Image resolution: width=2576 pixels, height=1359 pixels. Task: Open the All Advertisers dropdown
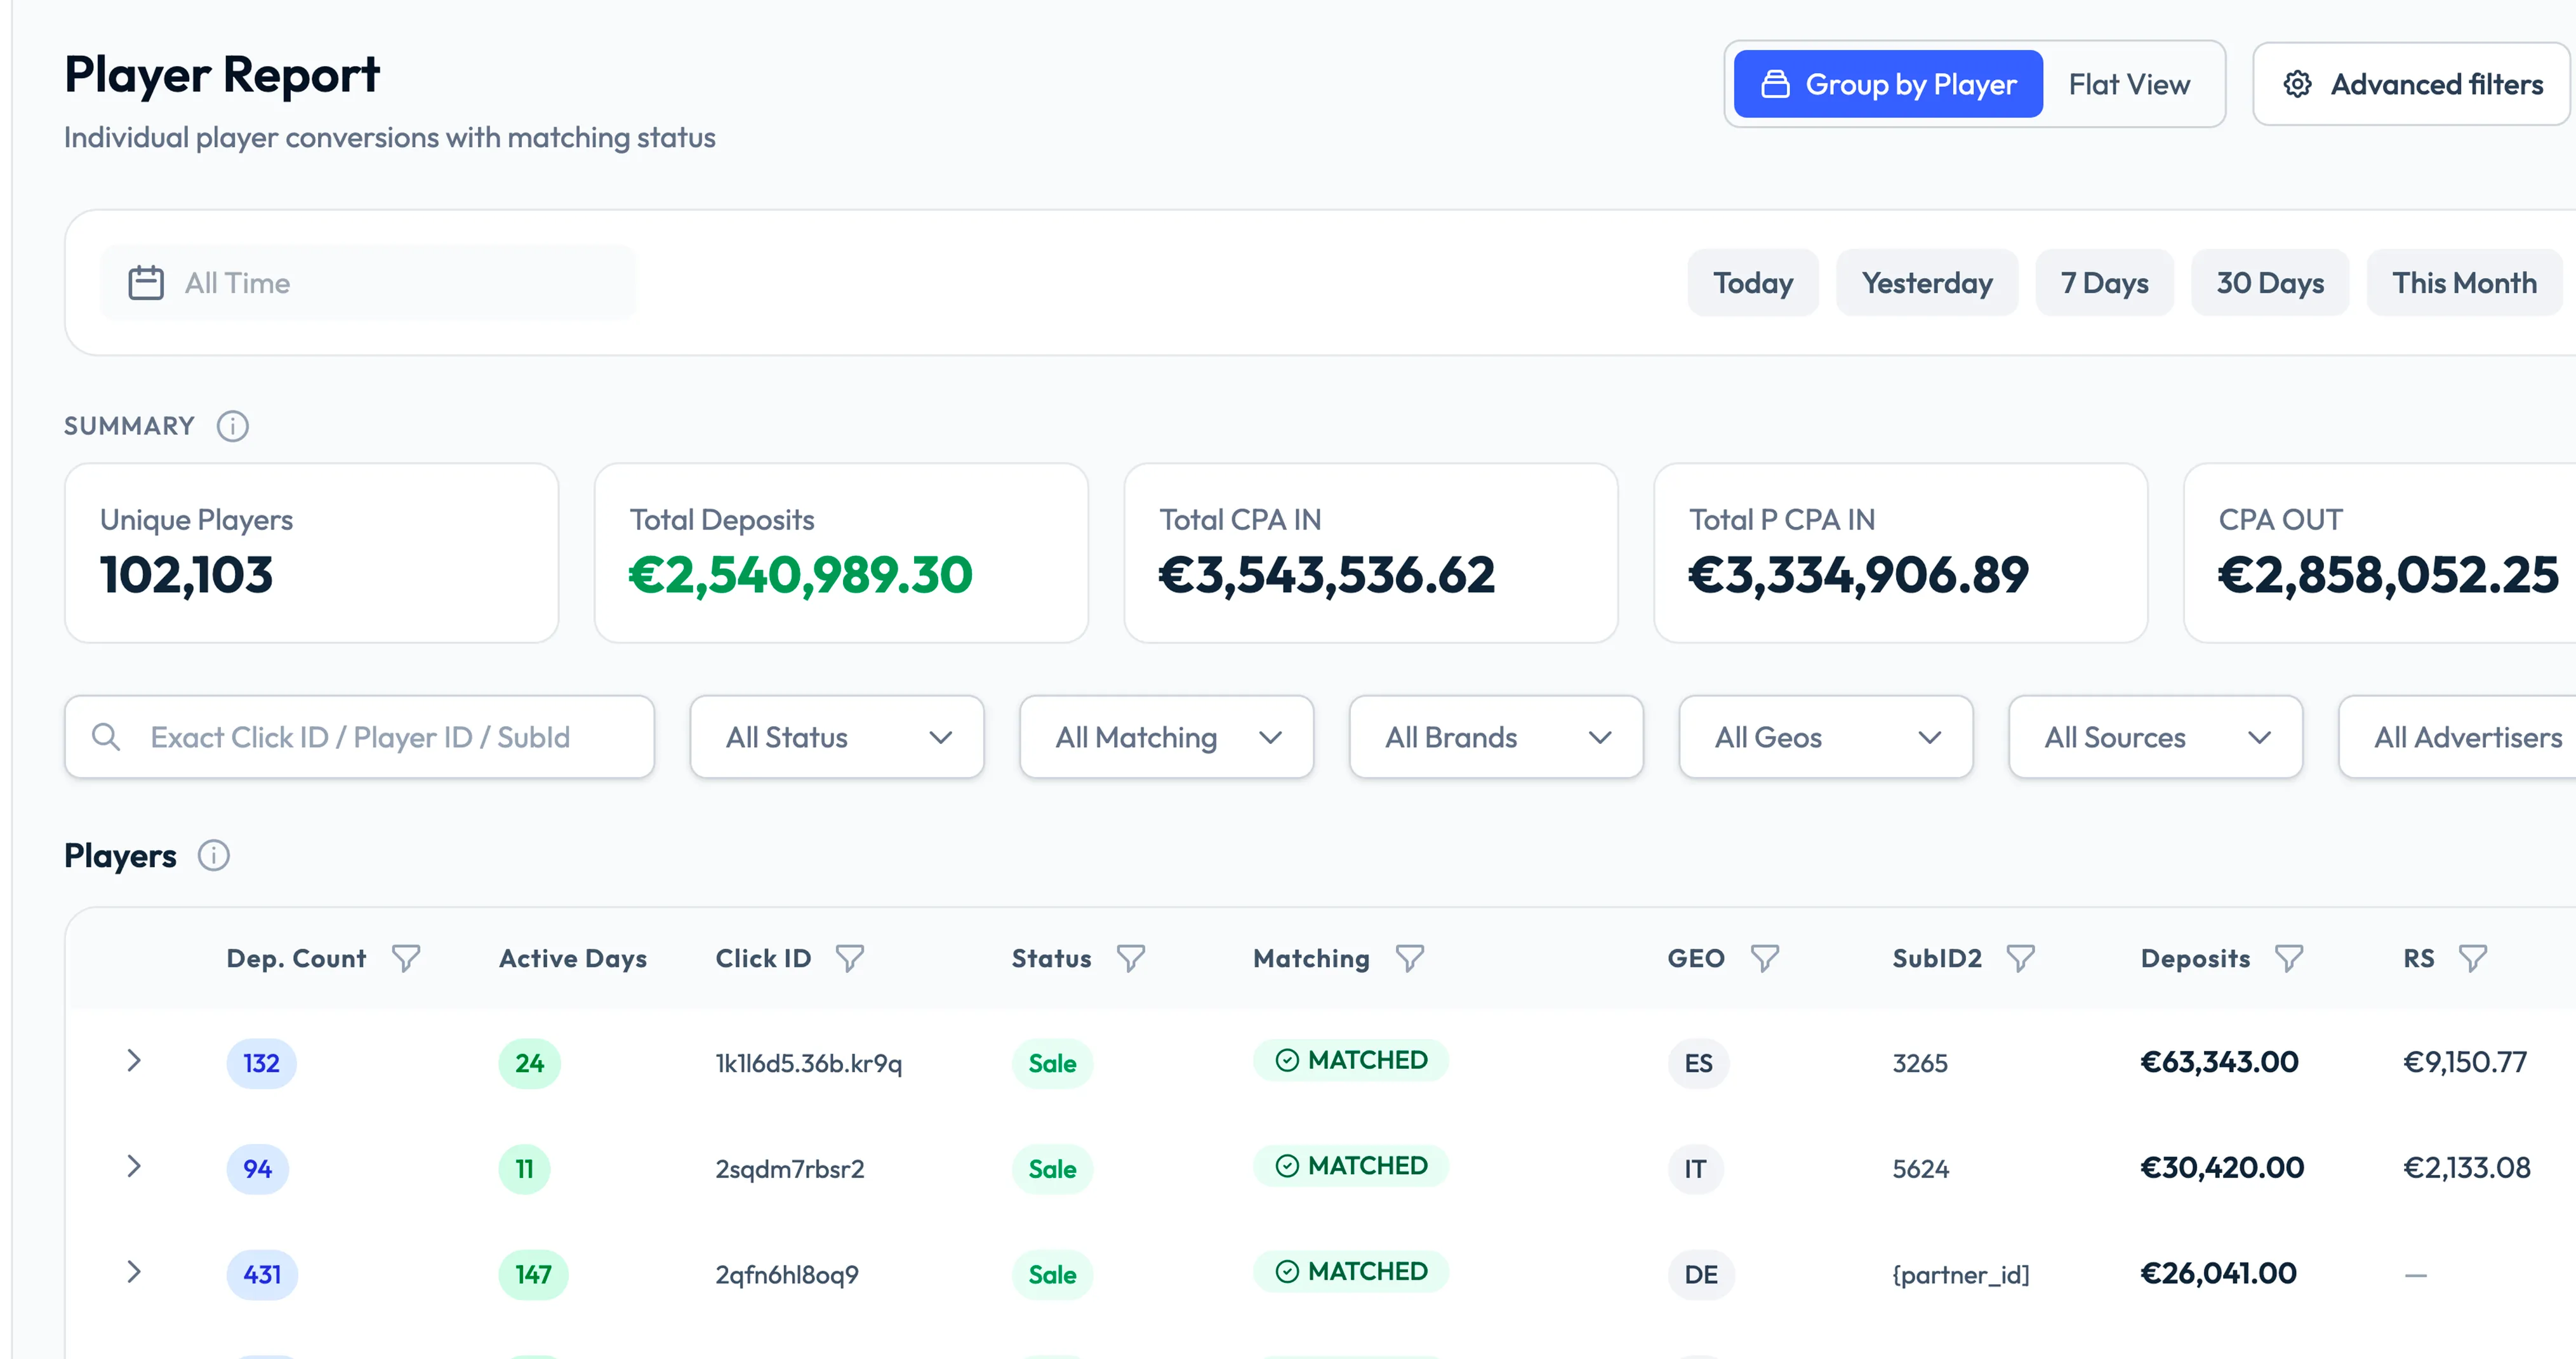(x=2458, y=737)
